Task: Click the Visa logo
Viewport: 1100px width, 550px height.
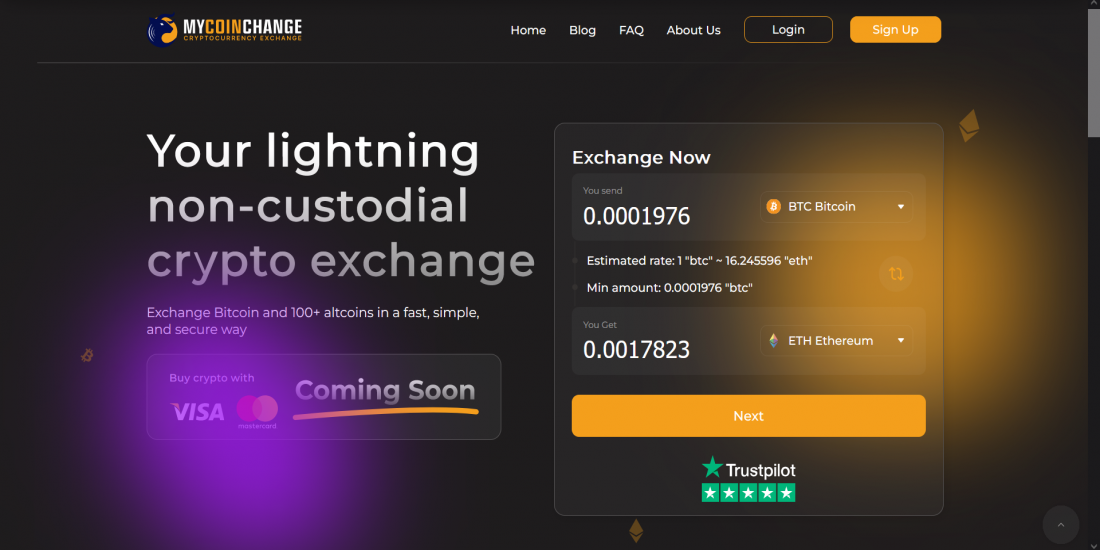Action: click(198, 411)
